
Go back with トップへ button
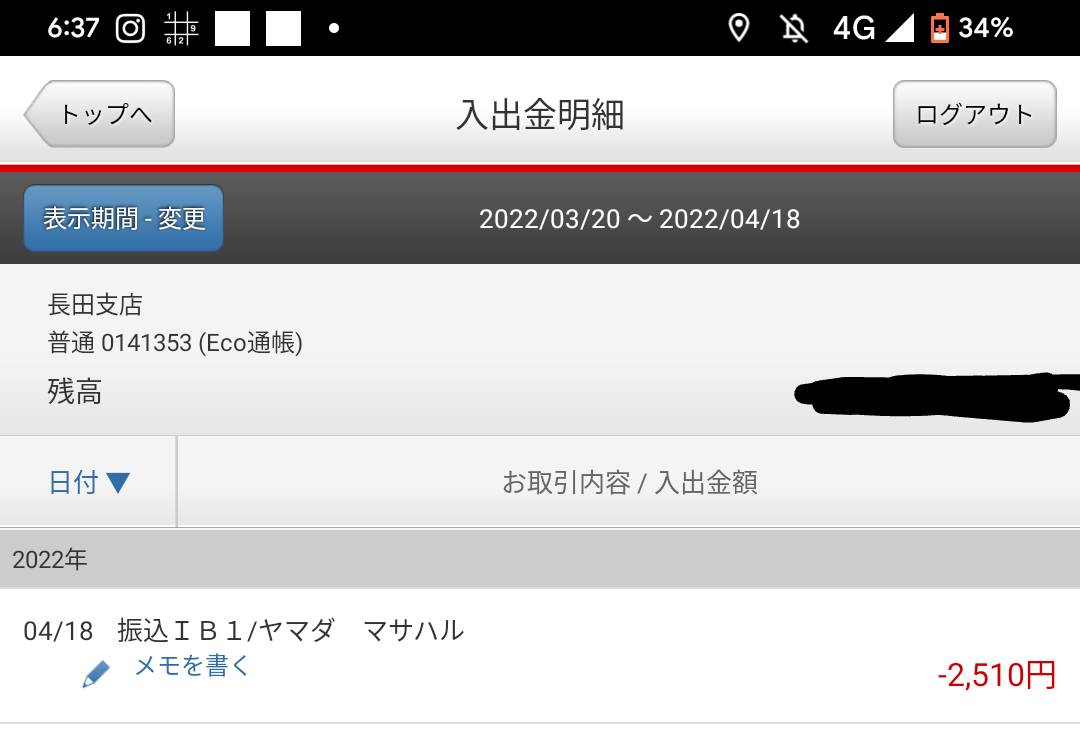pos(99,114)
